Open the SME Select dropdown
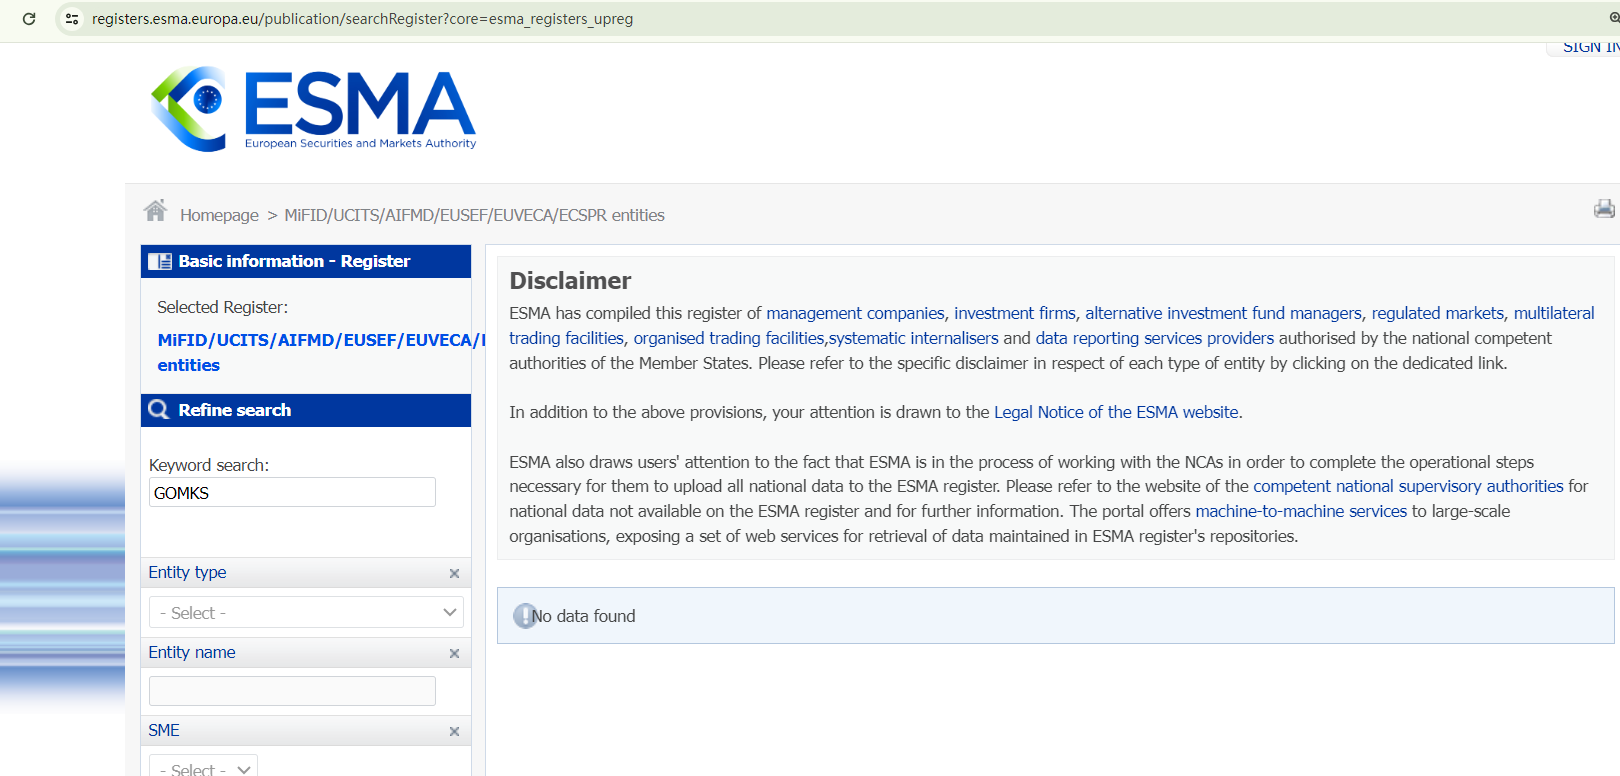This screenshot has width=1620, height=776. pyautogui.click(x=204, y=768)
